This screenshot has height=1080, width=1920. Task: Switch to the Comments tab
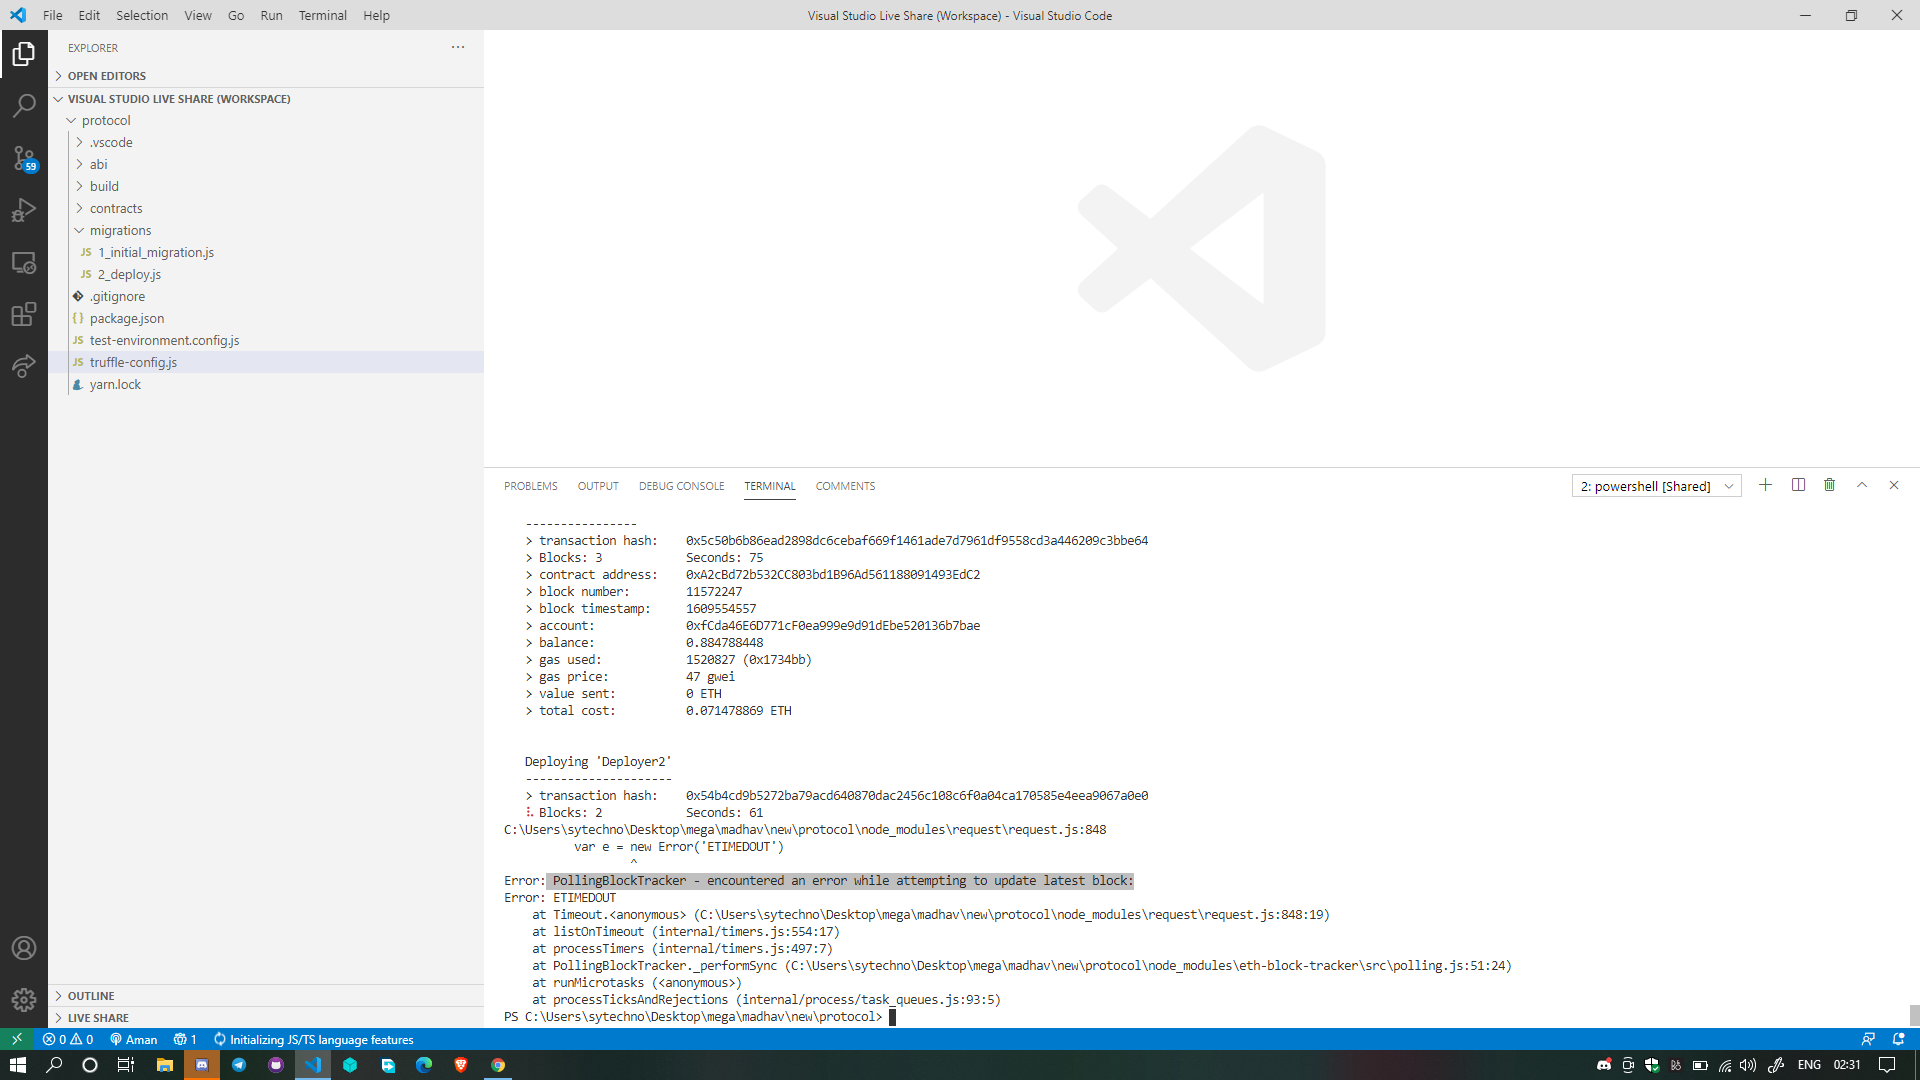[845, 486]
